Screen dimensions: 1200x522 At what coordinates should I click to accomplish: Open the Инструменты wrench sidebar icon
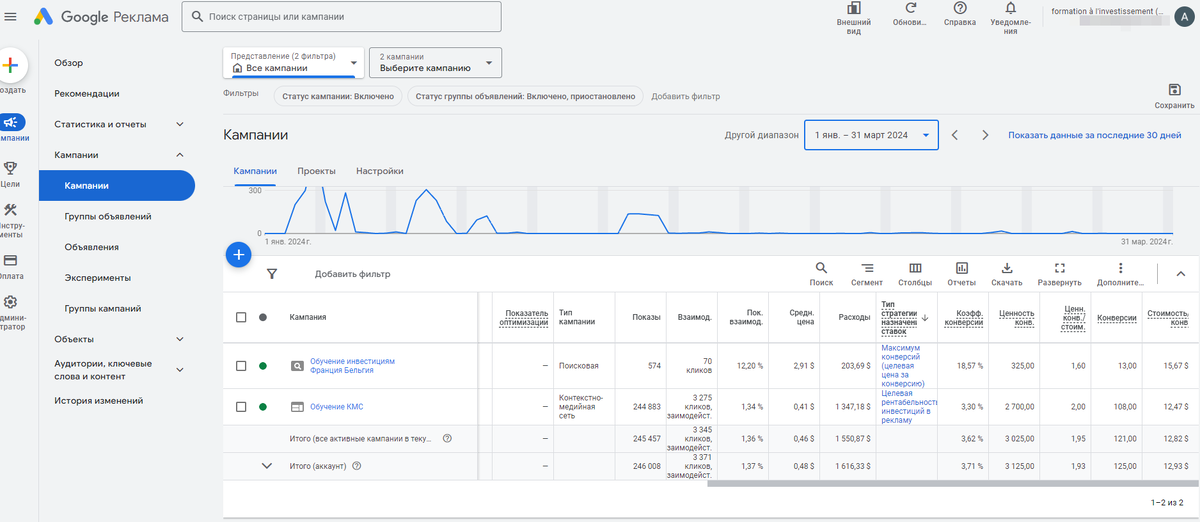pyautogui.click(x=10, y=210)
